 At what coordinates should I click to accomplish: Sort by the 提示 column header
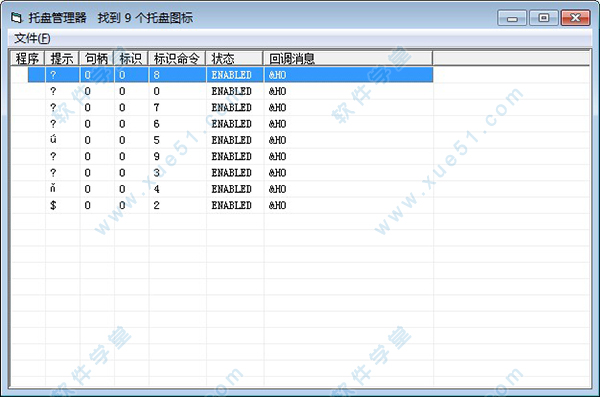click(x=62, y=59)
